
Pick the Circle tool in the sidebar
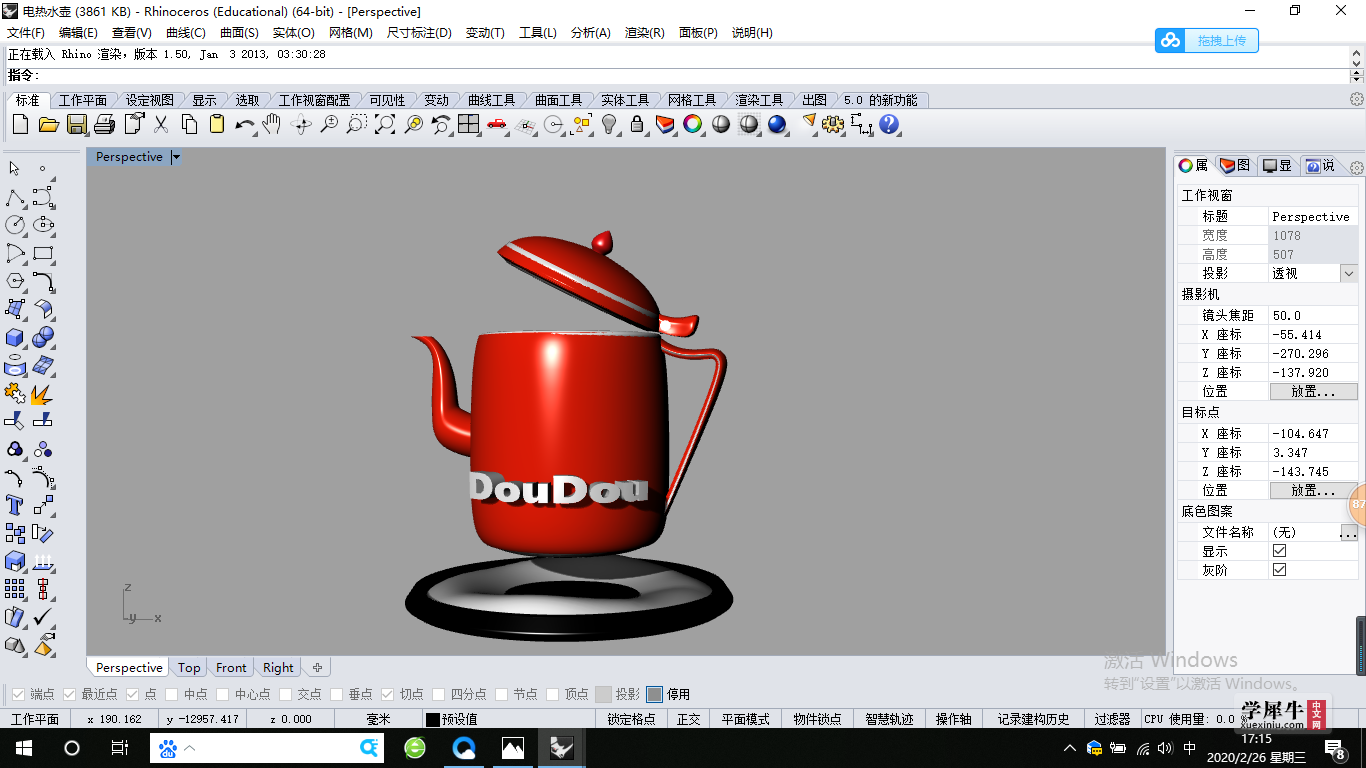15,225
